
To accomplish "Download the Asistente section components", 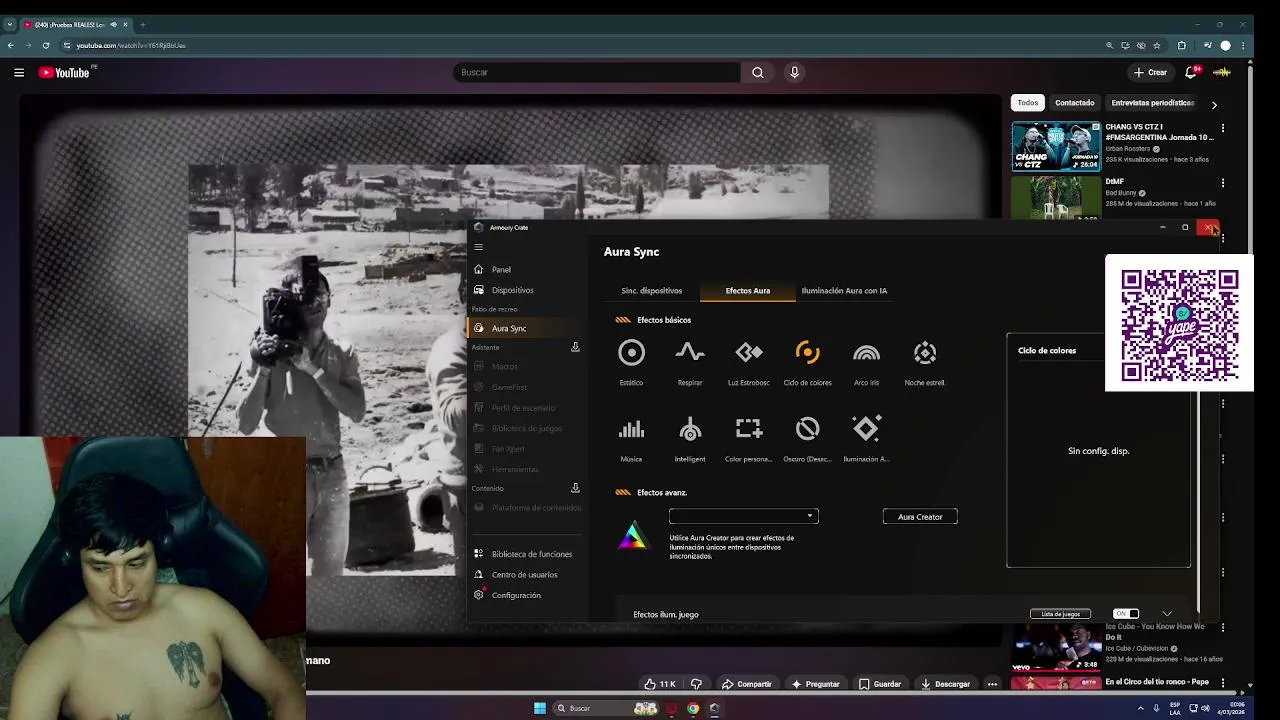I will point(575,347).
